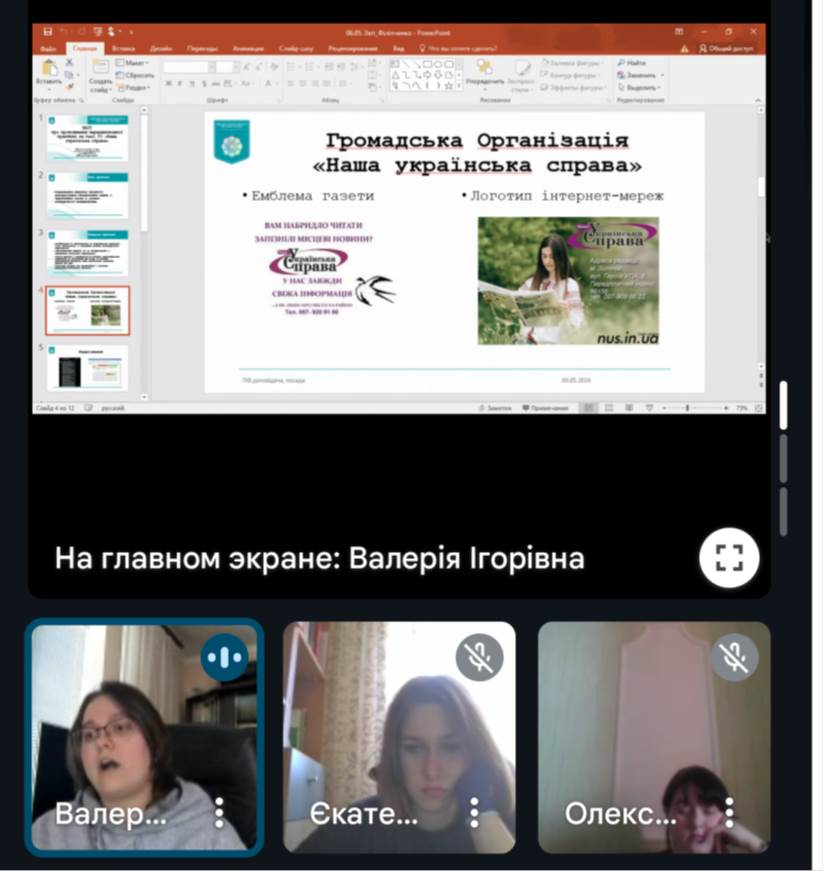Click the Paste (Вставить) clipboard icon
The image size is (824, 871).
click(49, 69)
